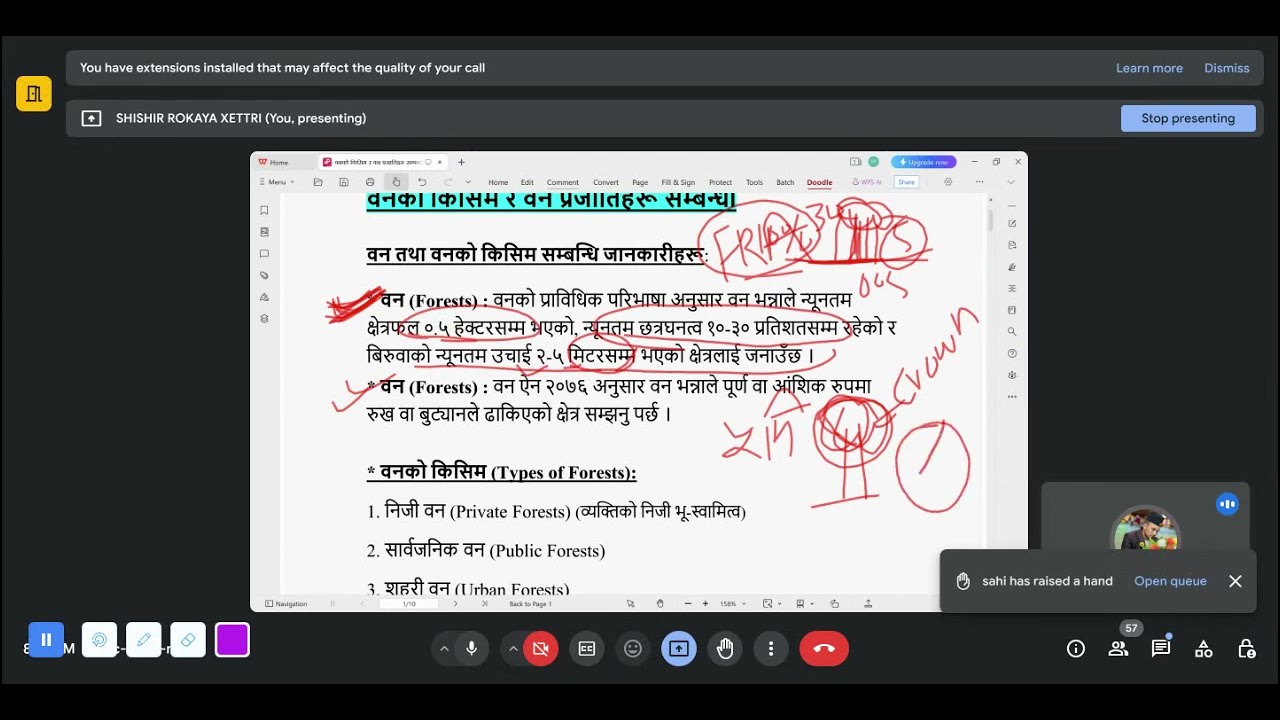Expand video settings arrow beside camera
The height and width of the screenshot is (720, 1280).
513,649
